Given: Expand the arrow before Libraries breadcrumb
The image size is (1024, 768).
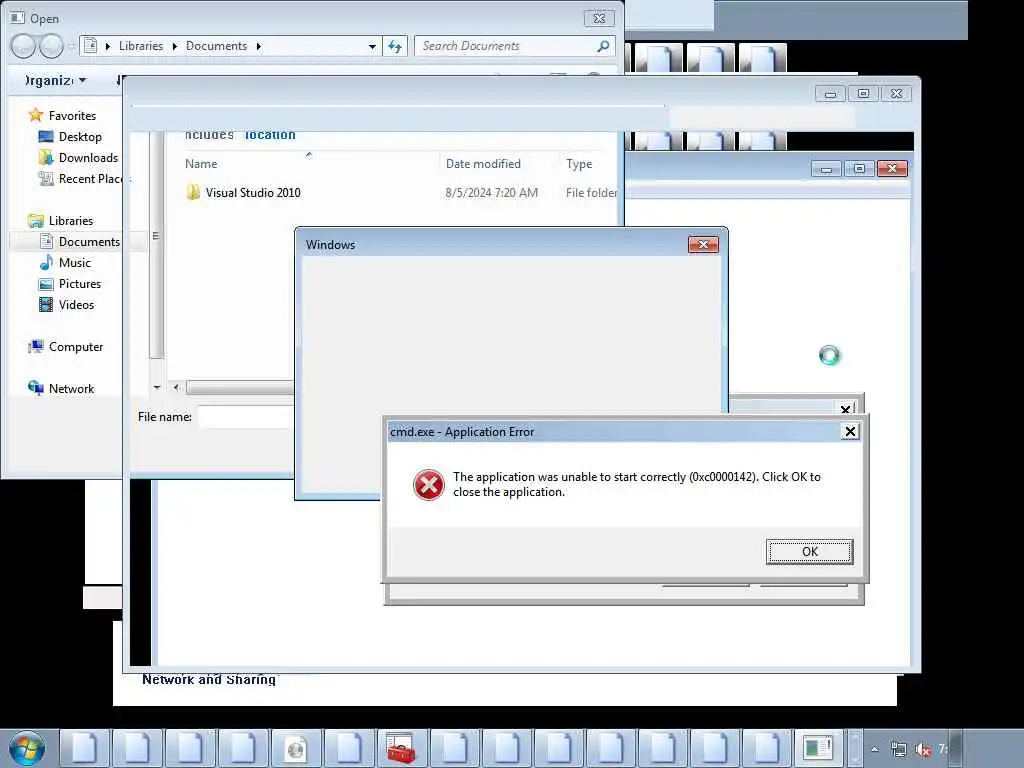Looking at the screenshot, I should point(108,46).
